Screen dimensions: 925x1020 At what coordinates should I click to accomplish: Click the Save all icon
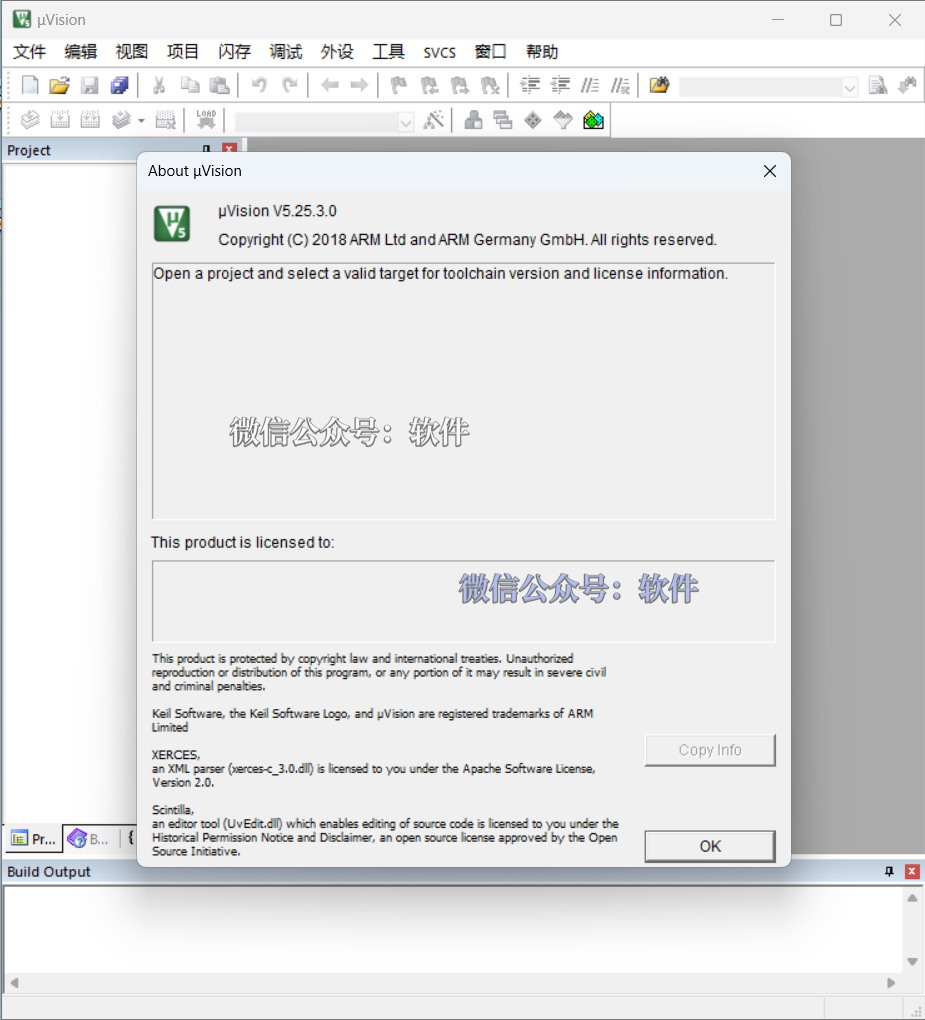coord(120,85)
